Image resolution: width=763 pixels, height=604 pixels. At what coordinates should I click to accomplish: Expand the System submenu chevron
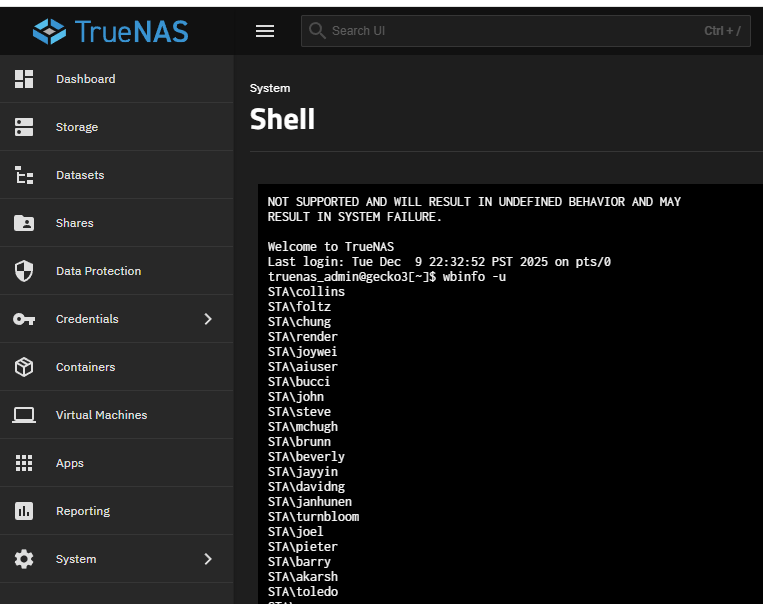[208, 559]
